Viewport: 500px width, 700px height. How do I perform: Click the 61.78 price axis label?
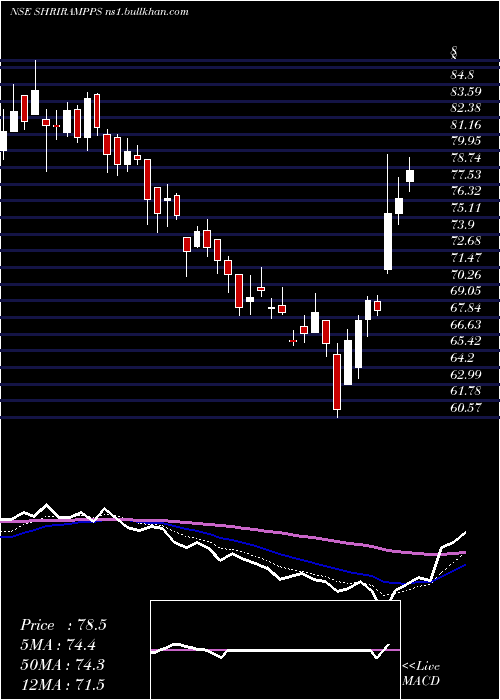466,391
